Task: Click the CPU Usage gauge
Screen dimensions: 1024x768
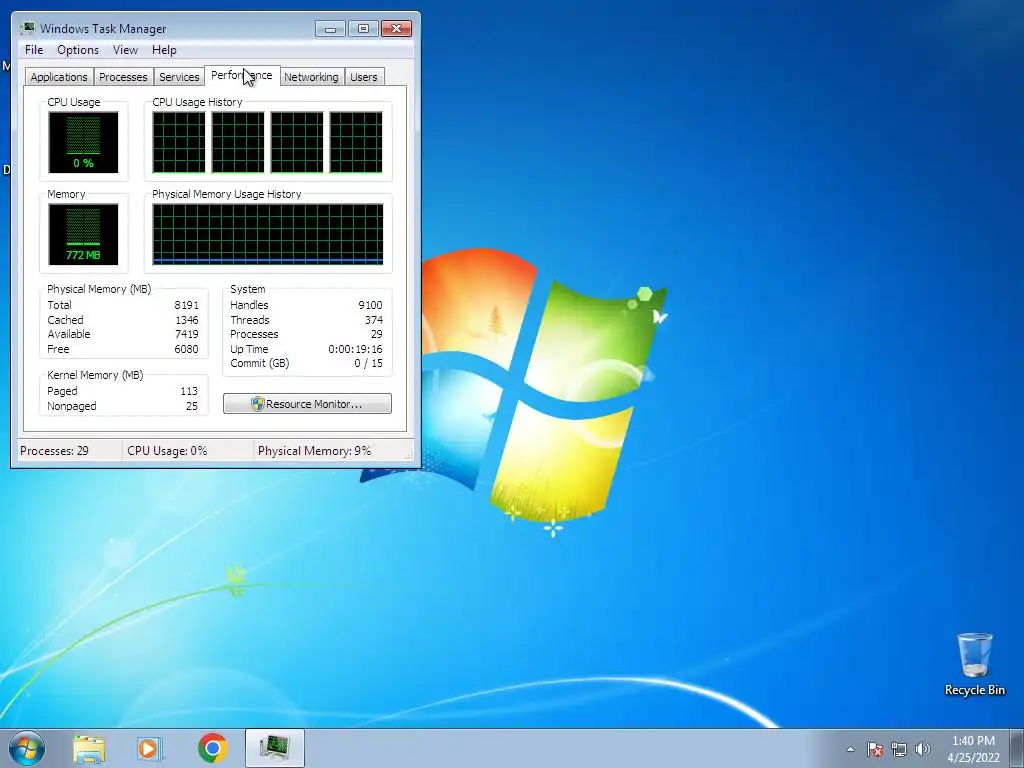Action: click(x=83, y=142)
